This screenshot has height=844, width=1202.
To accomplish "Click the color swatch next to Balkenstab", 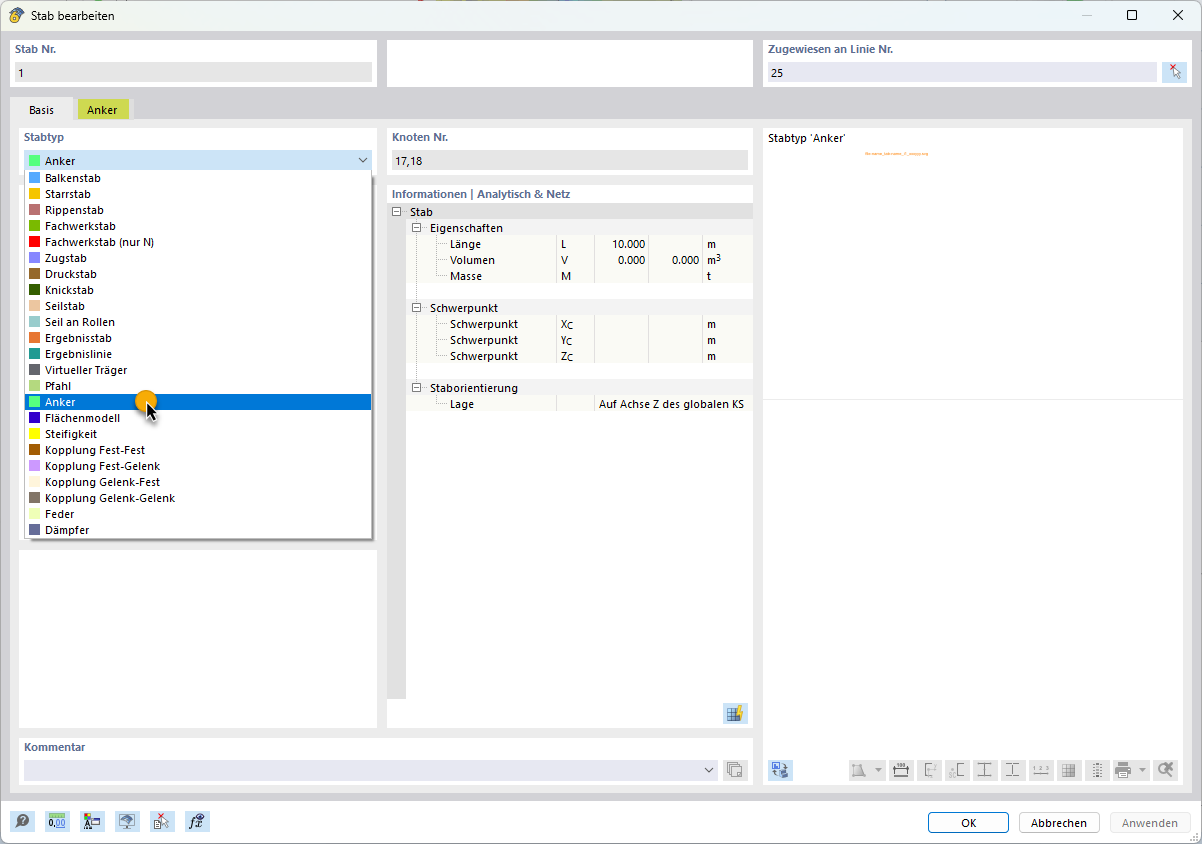I will click(x=32, y=177).
